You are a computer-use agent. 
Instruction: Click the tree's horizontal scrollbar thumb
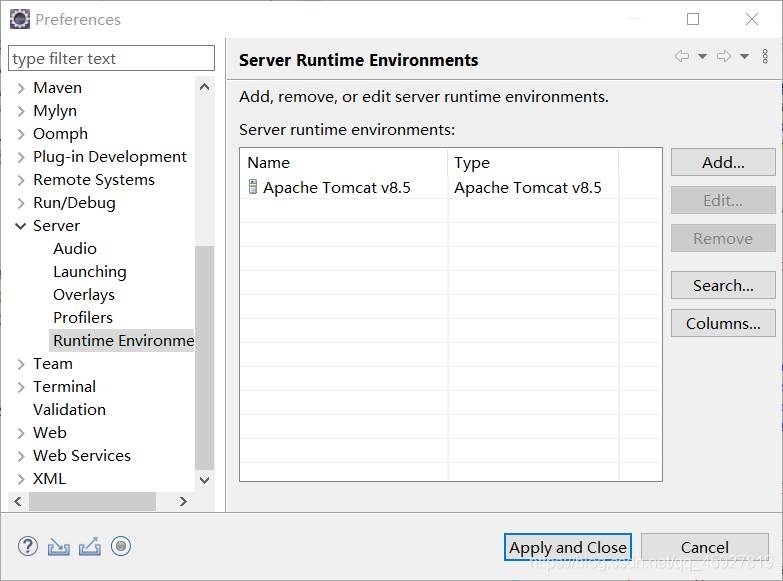click(x=92, y=501)
